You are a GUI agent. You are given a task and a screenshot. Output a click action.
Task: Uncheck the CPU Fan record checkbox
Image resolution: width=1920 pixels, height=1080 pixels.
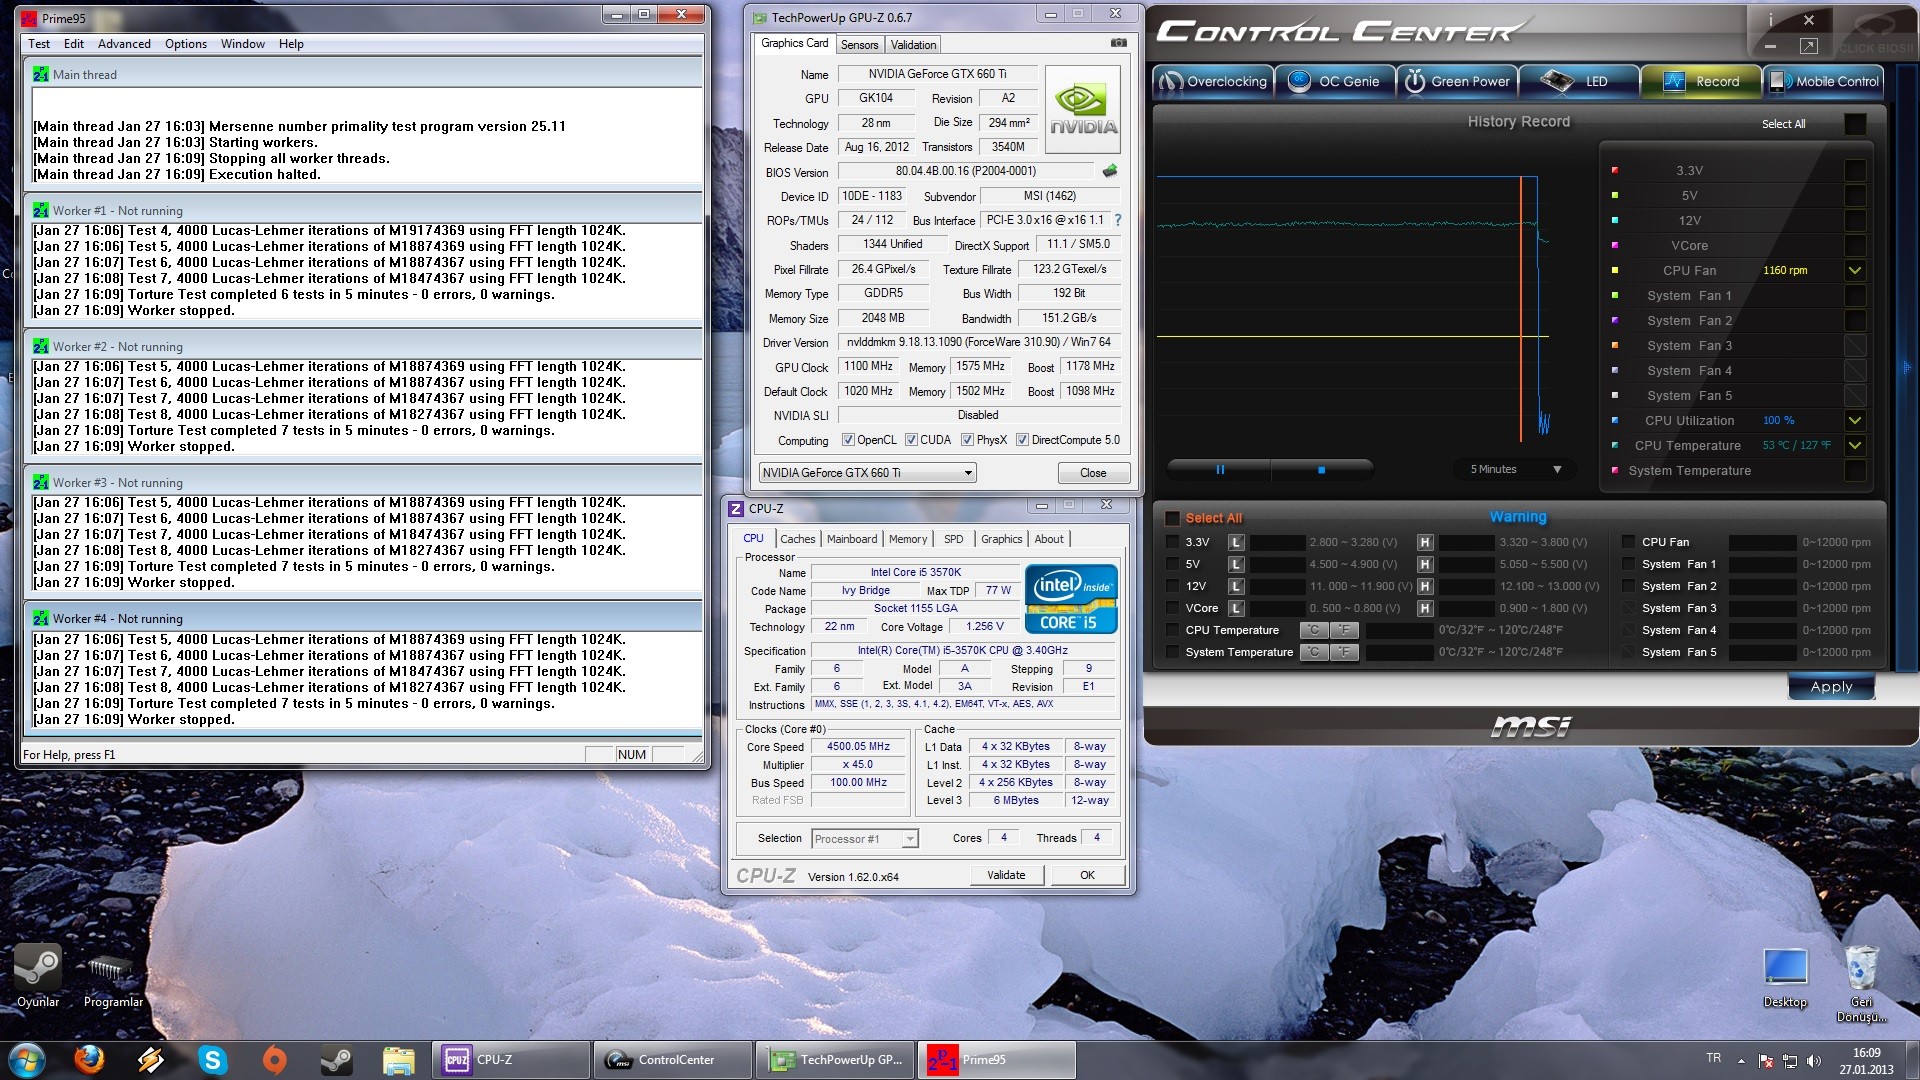click(x=1855, y=270)
